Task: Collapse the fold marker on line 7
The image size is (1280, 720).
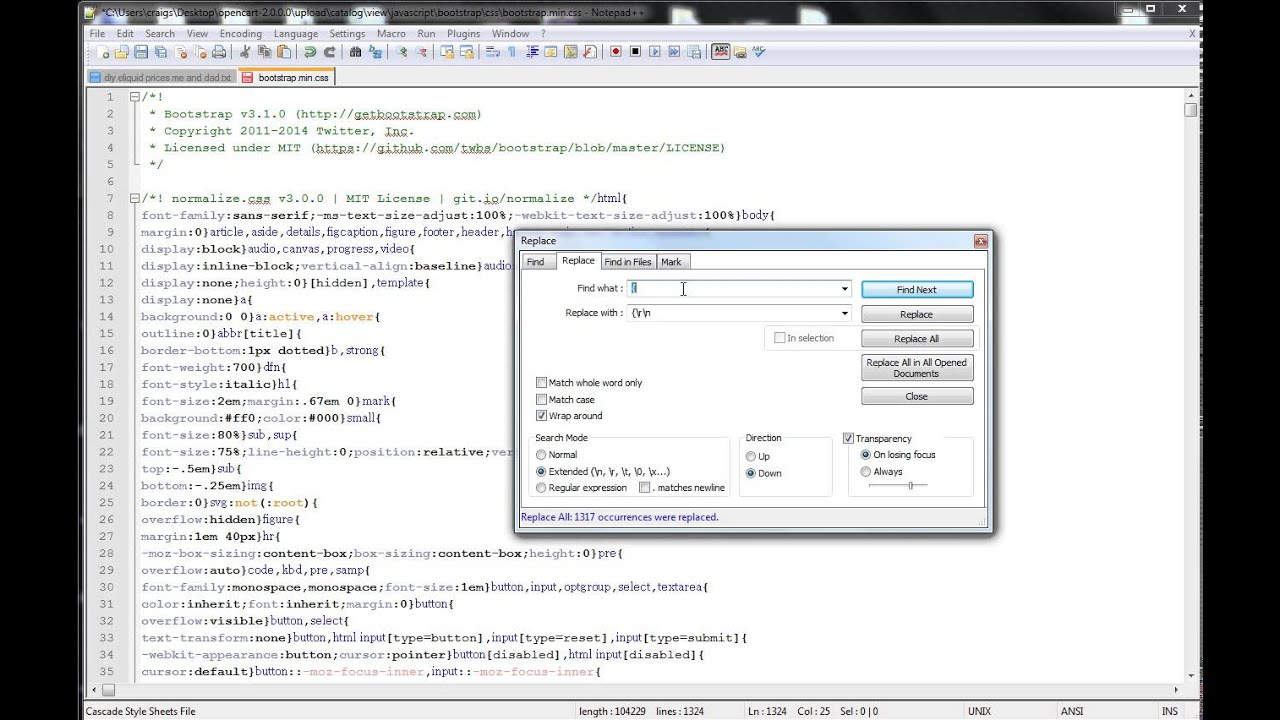Action: (134, 198)
